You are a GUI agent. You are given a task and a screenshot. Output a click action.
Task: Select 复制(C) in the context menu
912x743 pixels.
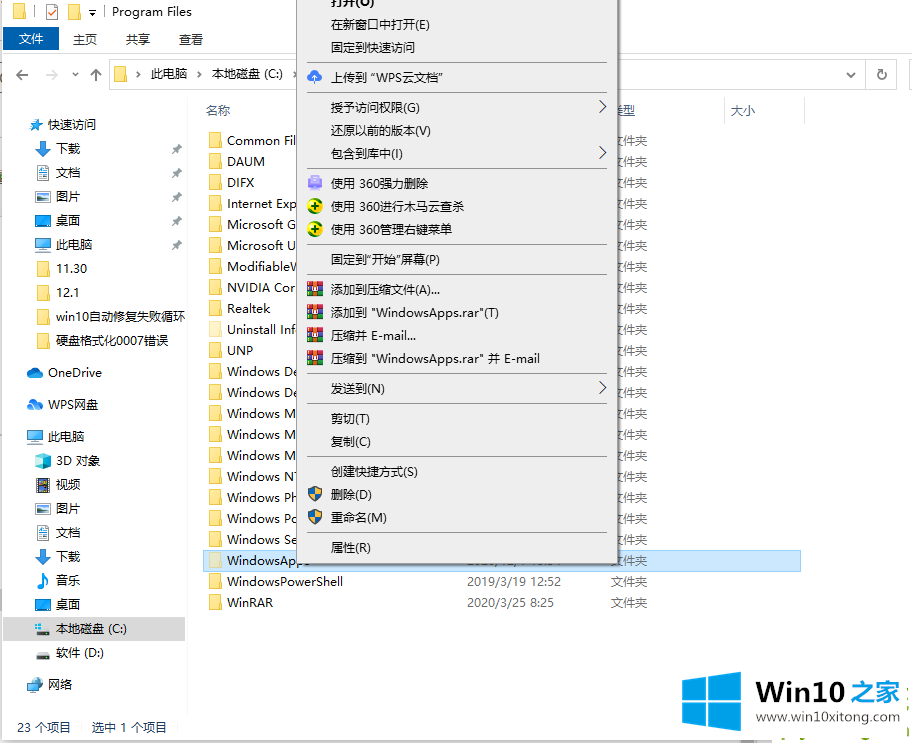point(350,441)
